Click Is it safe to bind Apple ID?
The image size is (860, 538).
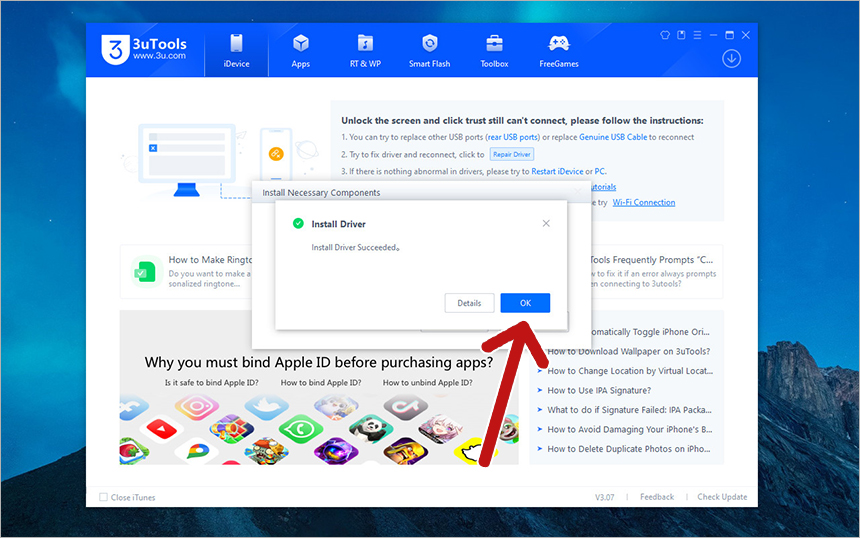[x=211, y=382]
